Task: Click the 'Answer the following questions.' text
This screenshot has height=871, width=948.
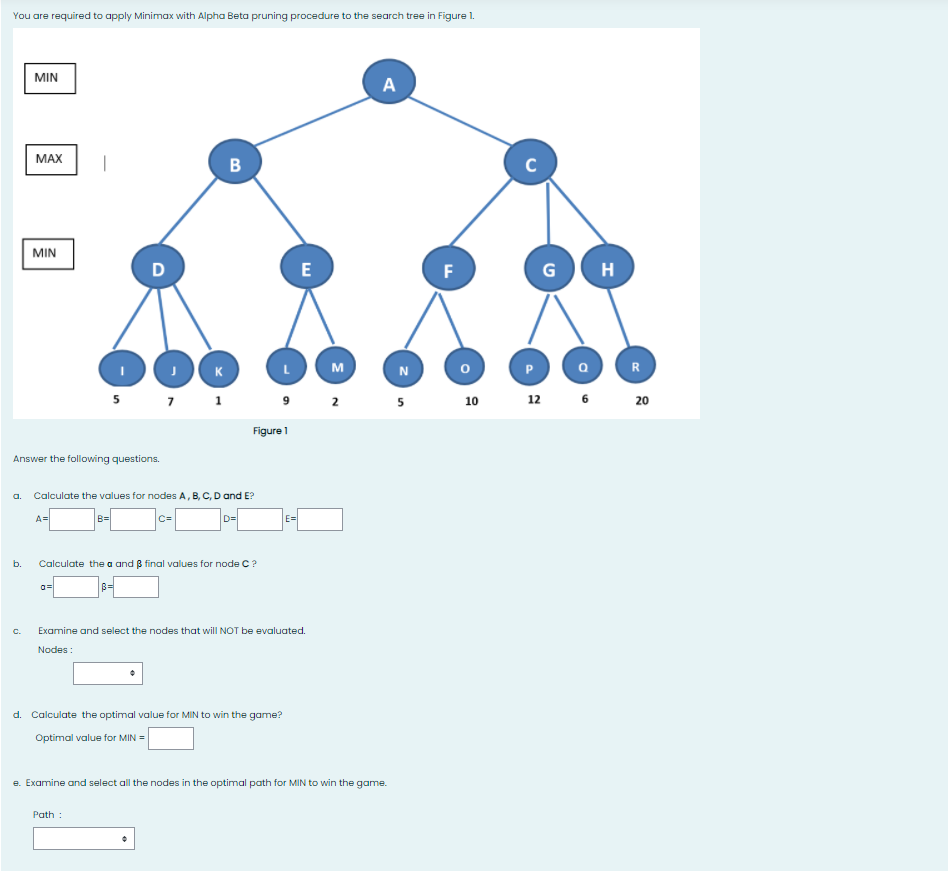Action: click(86, 459)
